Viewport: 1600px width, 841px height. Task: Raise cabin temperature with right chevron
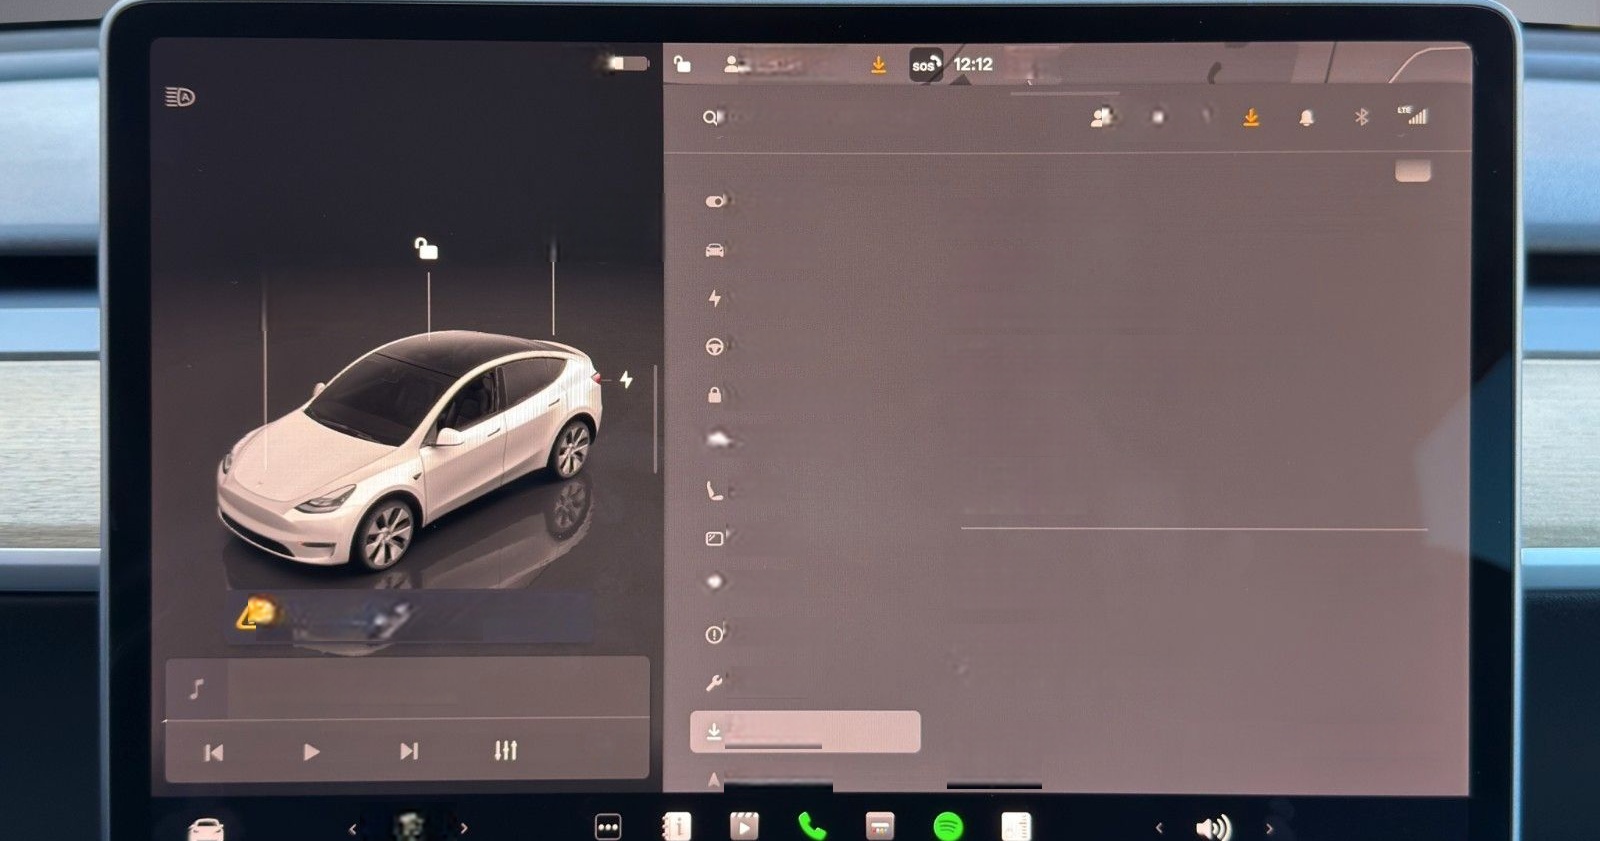[464, 829]
